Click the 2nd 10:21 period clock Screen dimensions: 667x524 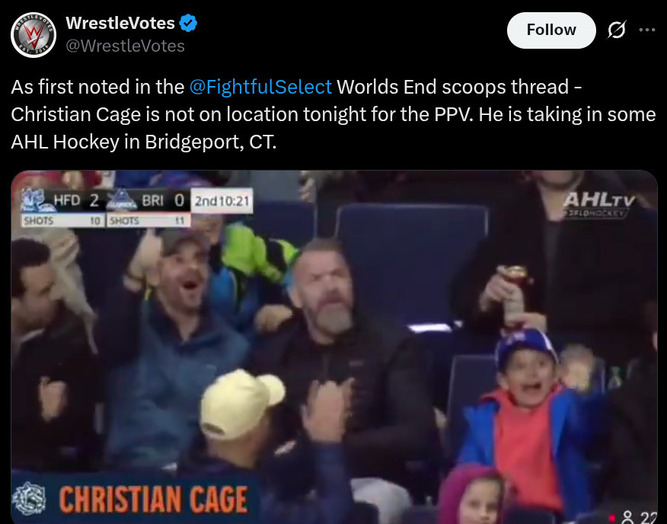(222, 201)
